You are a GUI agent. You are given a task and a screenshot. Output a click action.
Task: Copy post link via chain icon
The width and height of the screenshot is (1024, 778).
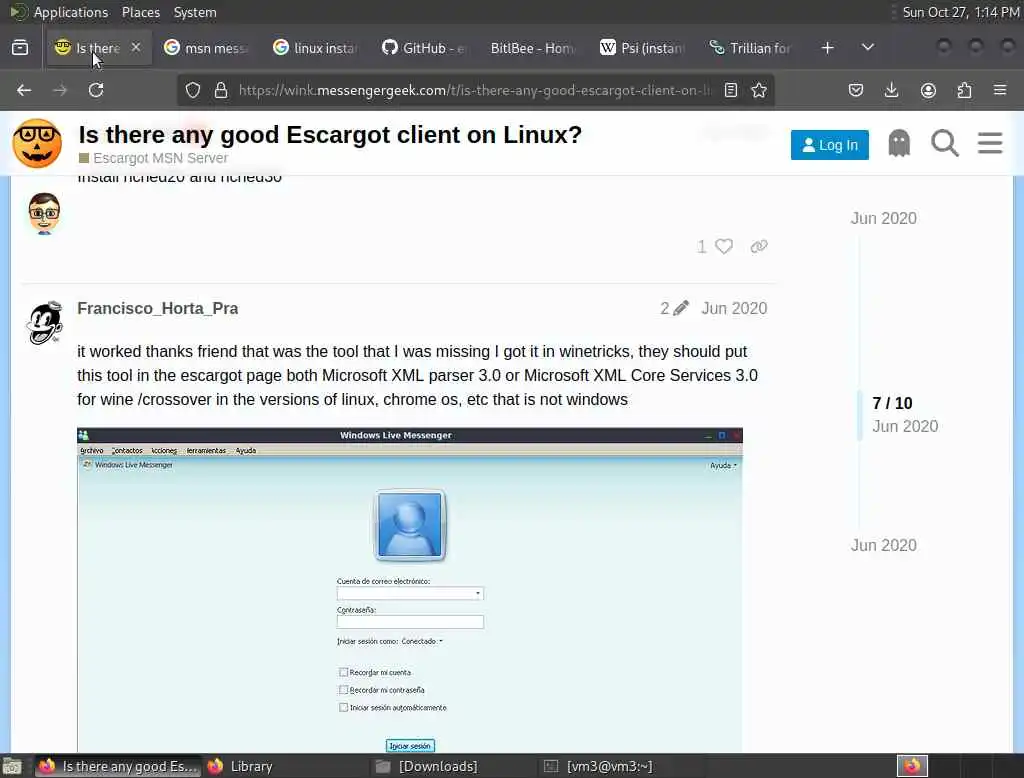[759, 246]
